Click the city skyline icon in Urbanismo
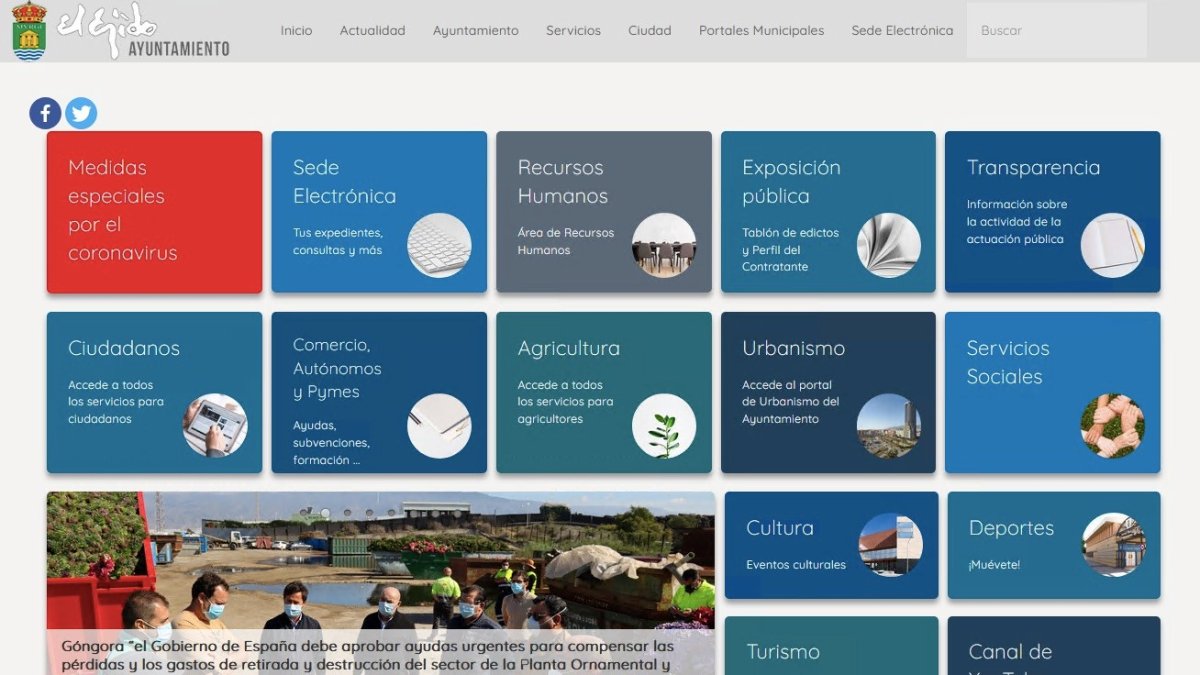Screen dimensions: 1200x675 [889, 426]
